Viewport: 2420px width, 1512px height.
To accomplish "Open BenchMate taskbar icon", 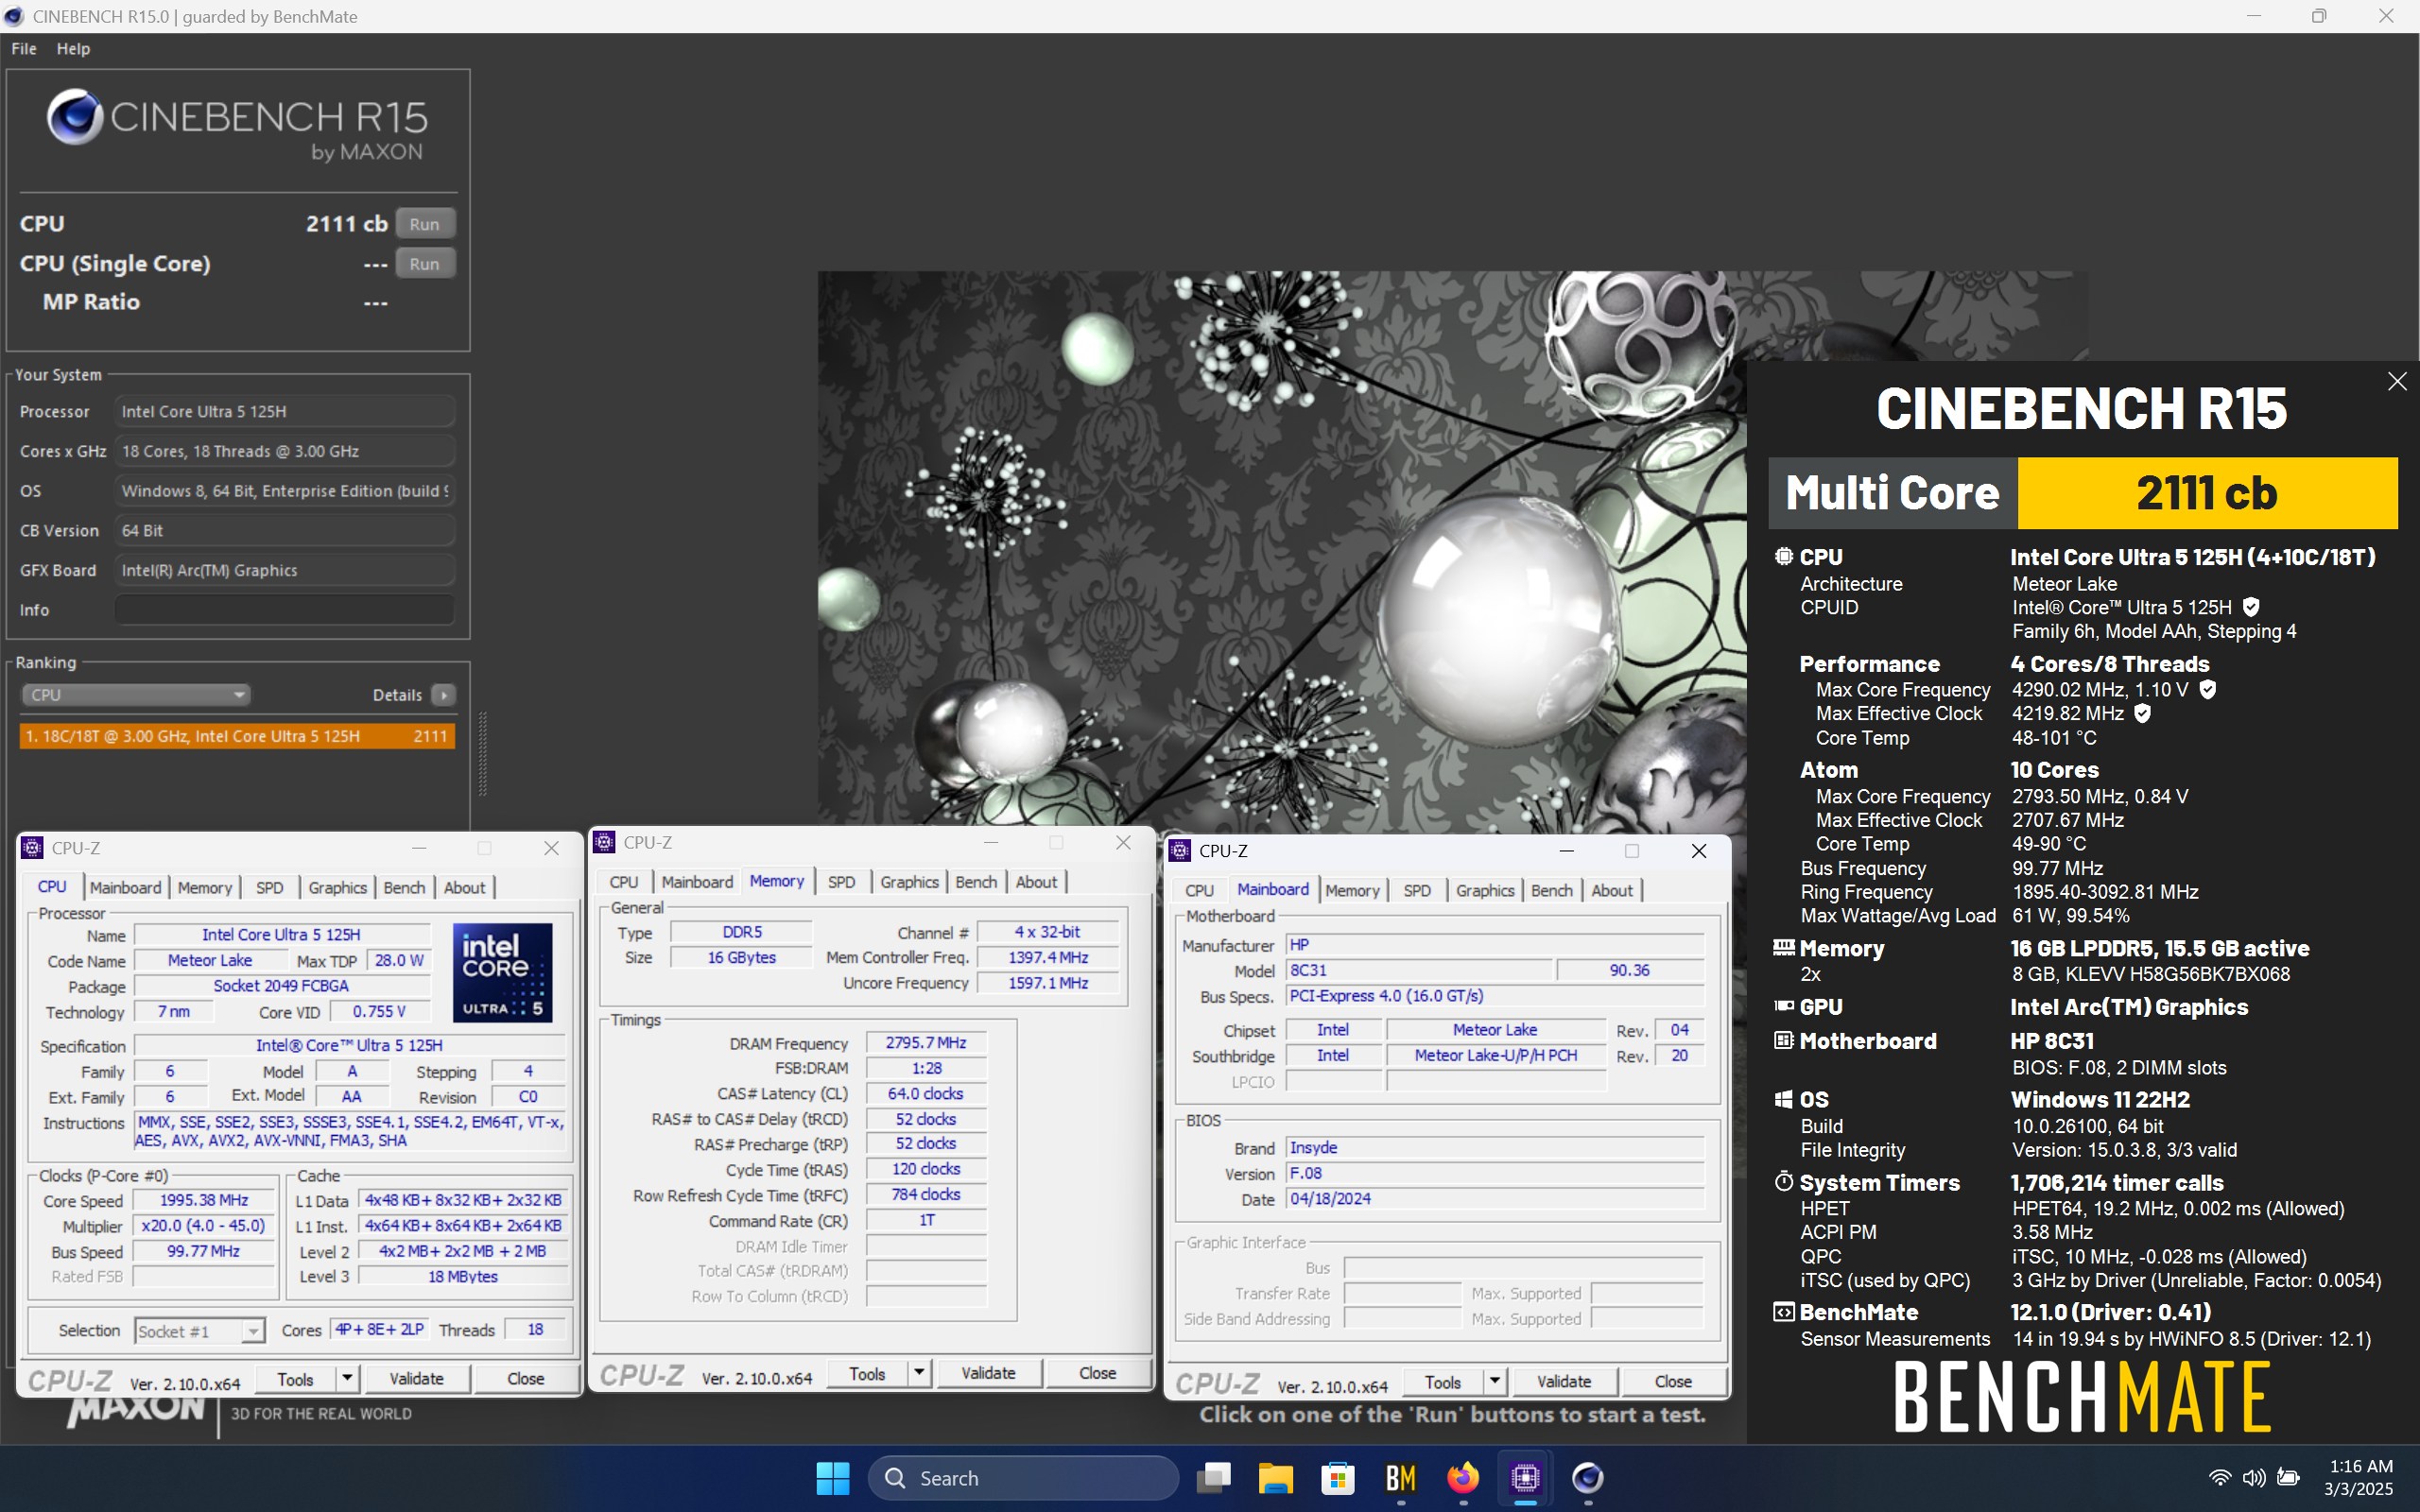I will point(1400,1477).
